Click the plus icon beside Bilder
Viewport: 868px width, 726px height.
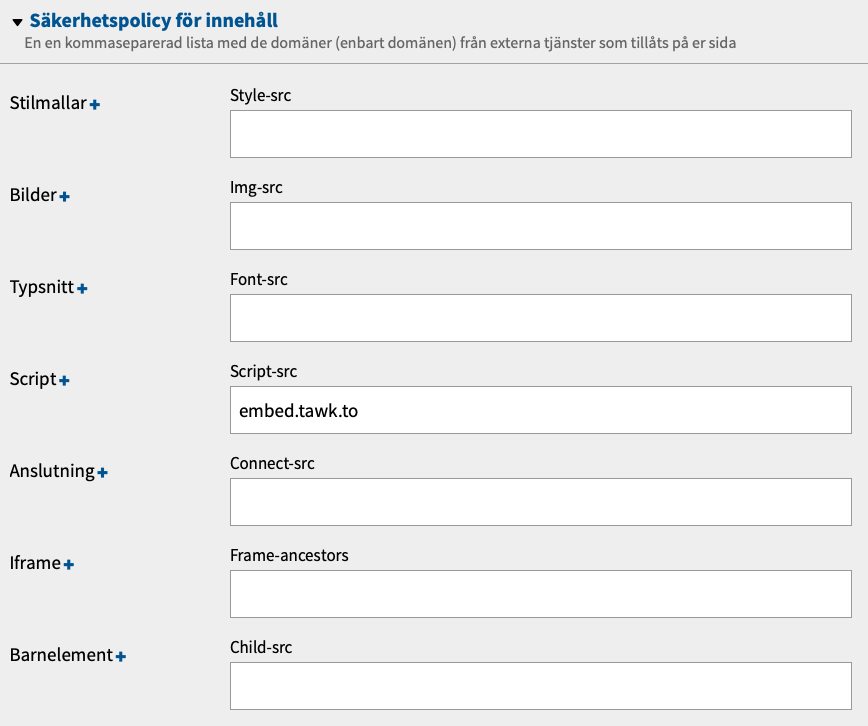(x=65, y=197)
